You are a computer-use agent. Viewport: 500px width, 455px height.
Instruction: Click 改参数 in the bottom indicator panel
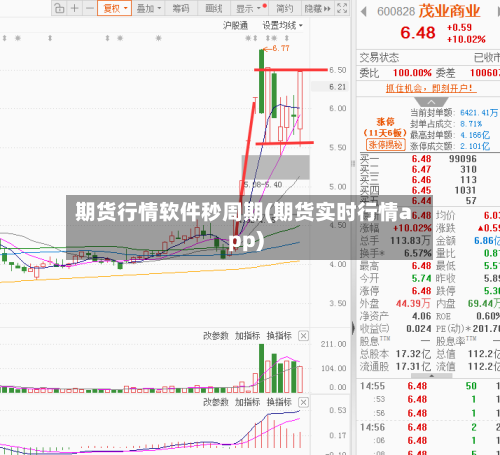point(216,402)
